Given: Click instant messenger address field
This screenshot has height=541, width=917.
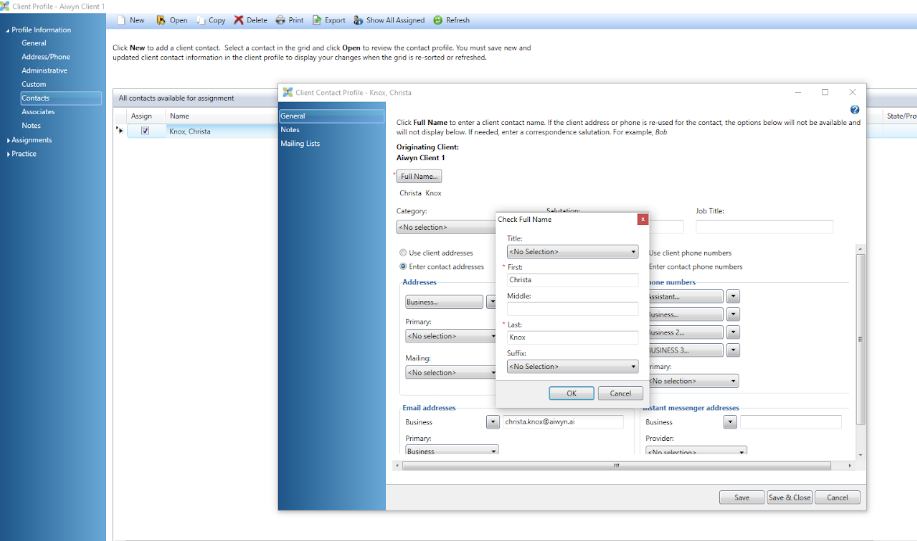Looking at the screenshot, I should [x=791, y=422].
